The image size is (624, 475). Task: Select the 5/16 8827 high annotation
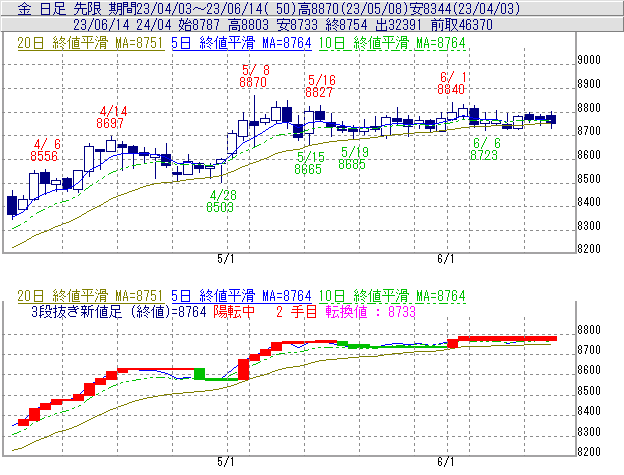tap(320, 86)
